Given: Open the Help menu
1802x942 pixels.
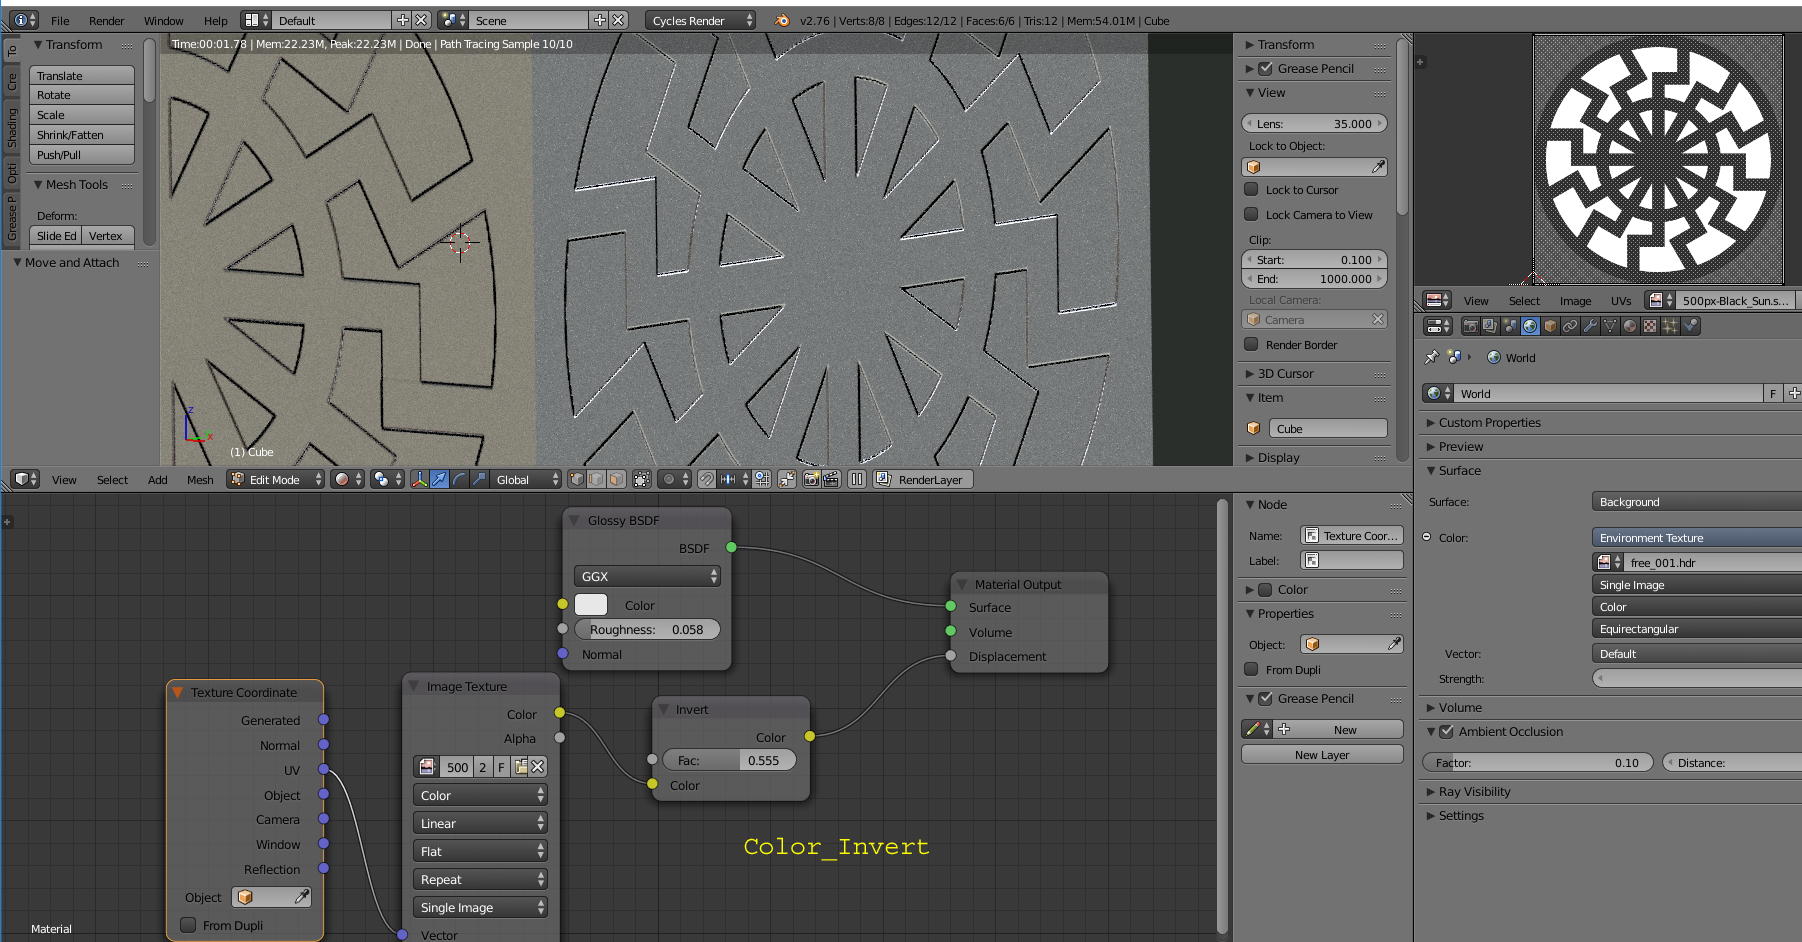Looking at the screenshot, I should (x=215, y=20).
